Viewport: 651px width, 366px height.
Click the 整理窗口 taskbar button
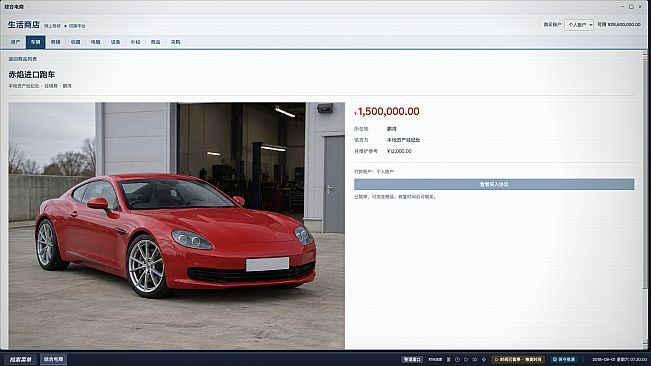click(412, 359)
